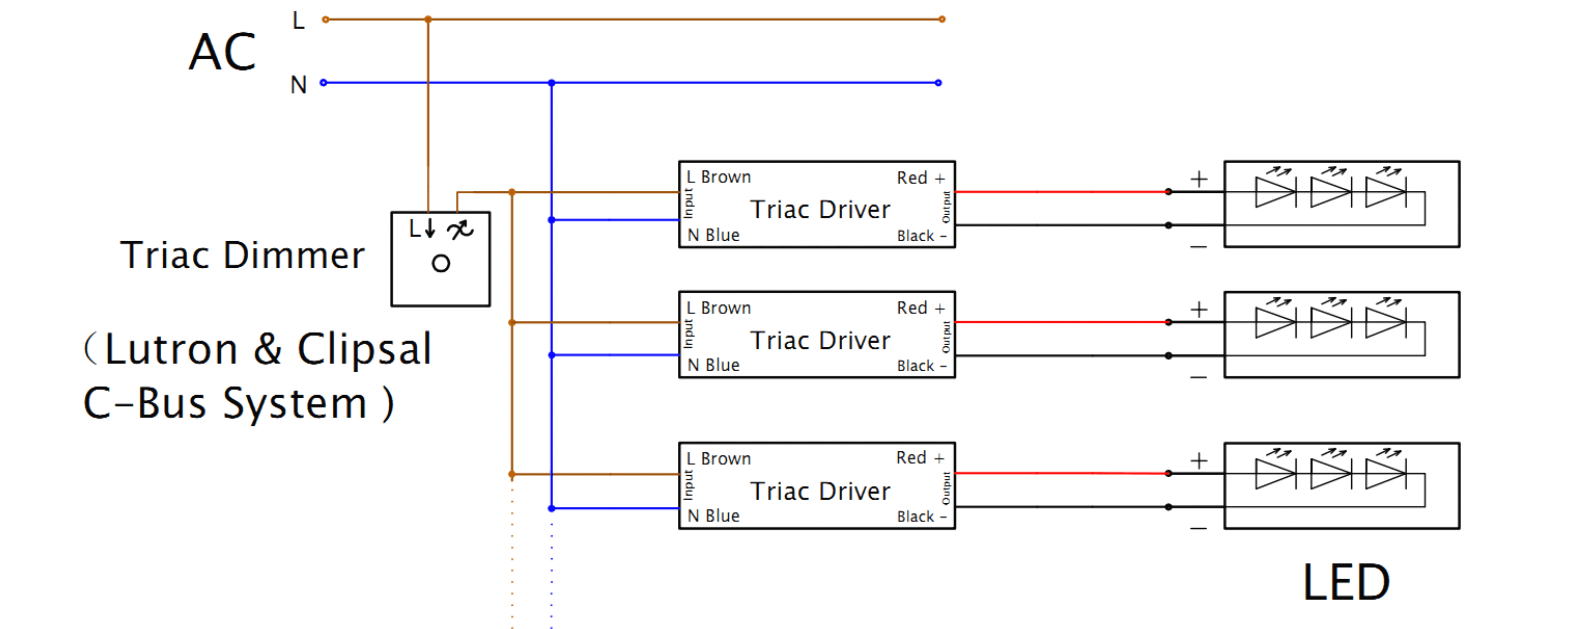This screenshot has height=629, width=1574.
Task: Click top driver's Red + output label
Action: [920, 178]
